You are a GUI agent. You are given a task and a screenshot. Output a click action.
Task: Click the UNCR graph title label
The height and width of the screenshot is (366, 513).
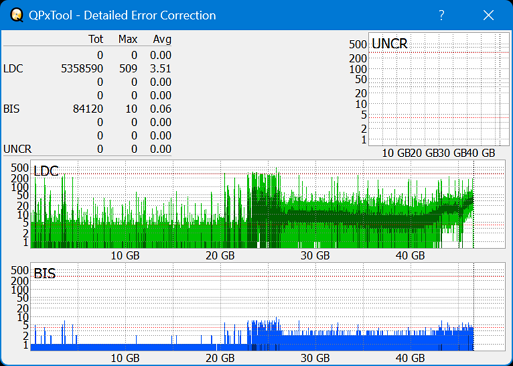coord(389,44)
